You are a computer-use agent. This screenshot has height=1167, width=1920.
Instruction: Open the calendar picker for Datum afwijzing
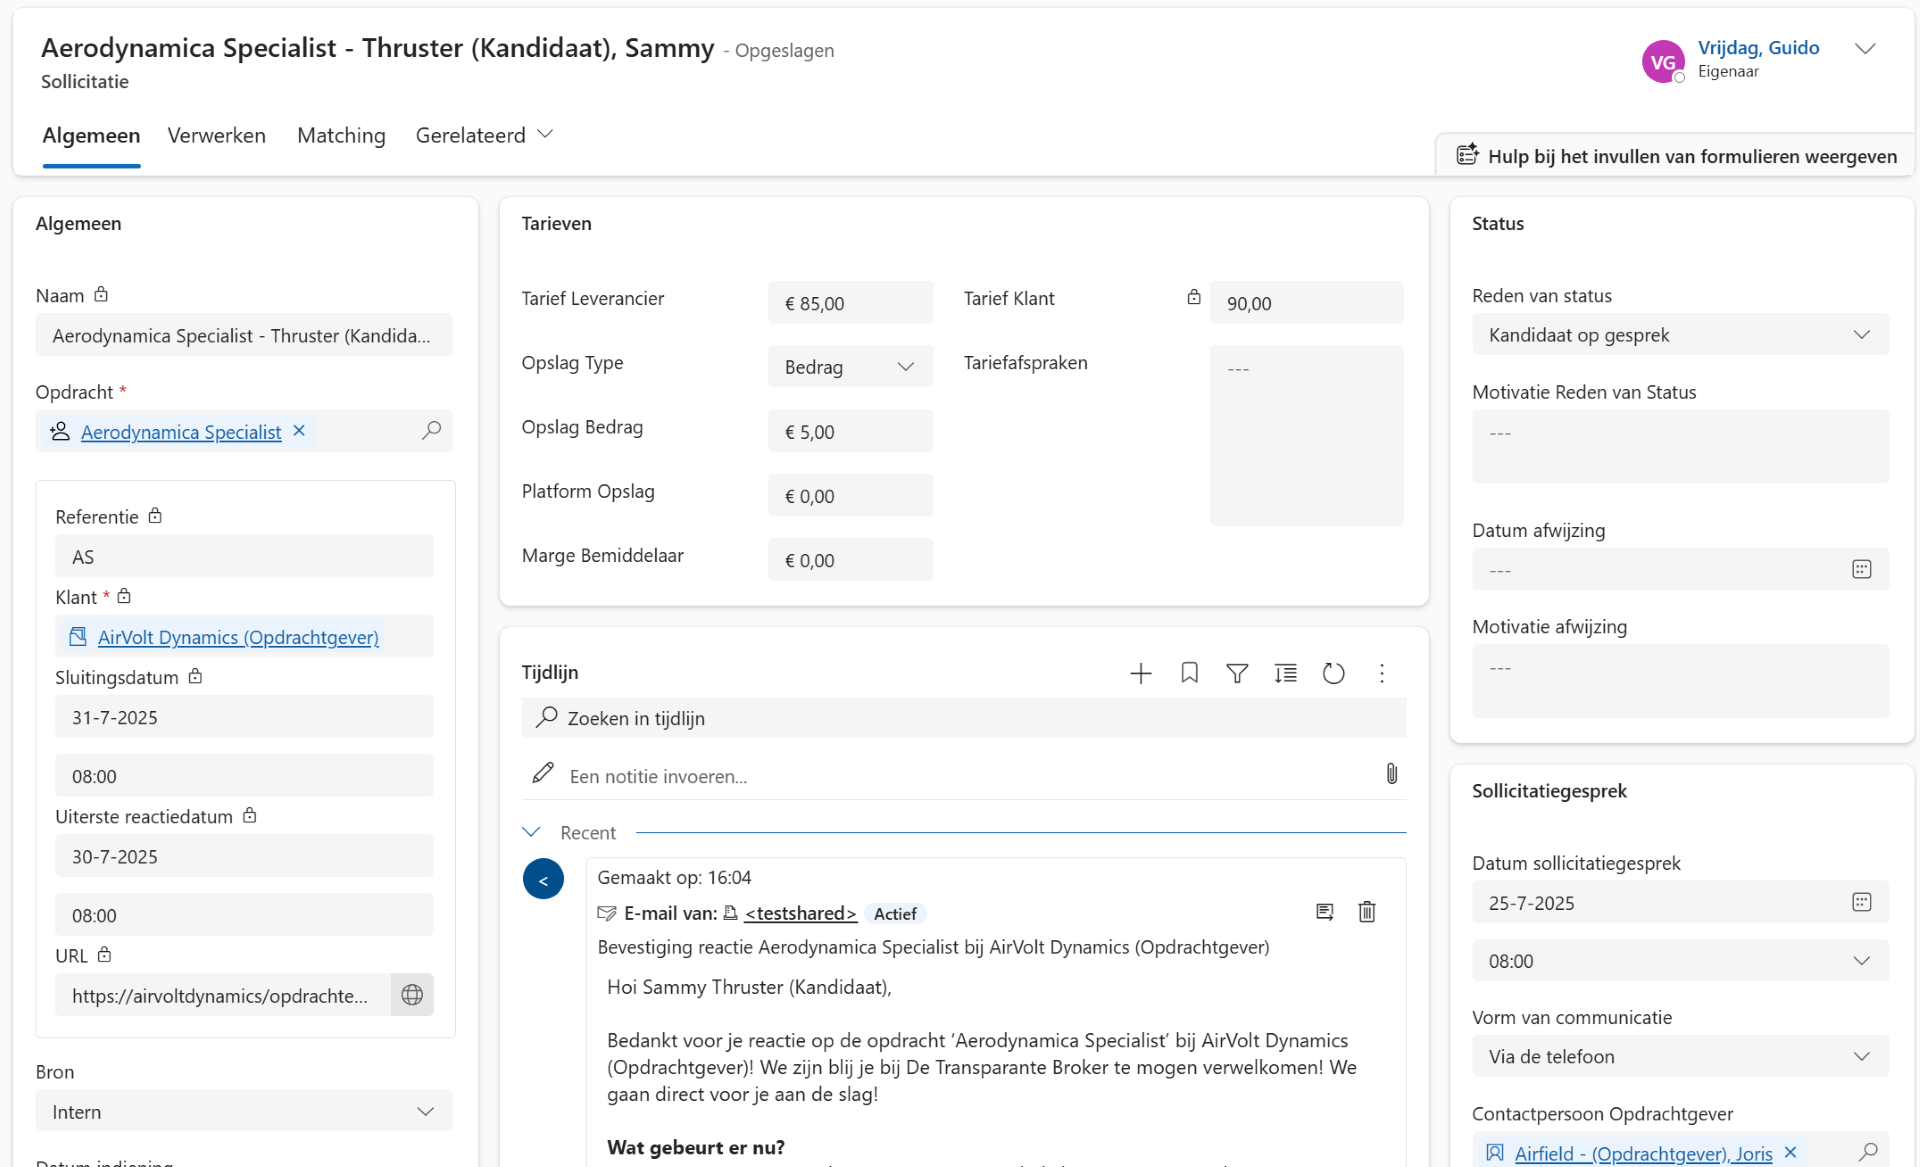[x=1861, y=568]
